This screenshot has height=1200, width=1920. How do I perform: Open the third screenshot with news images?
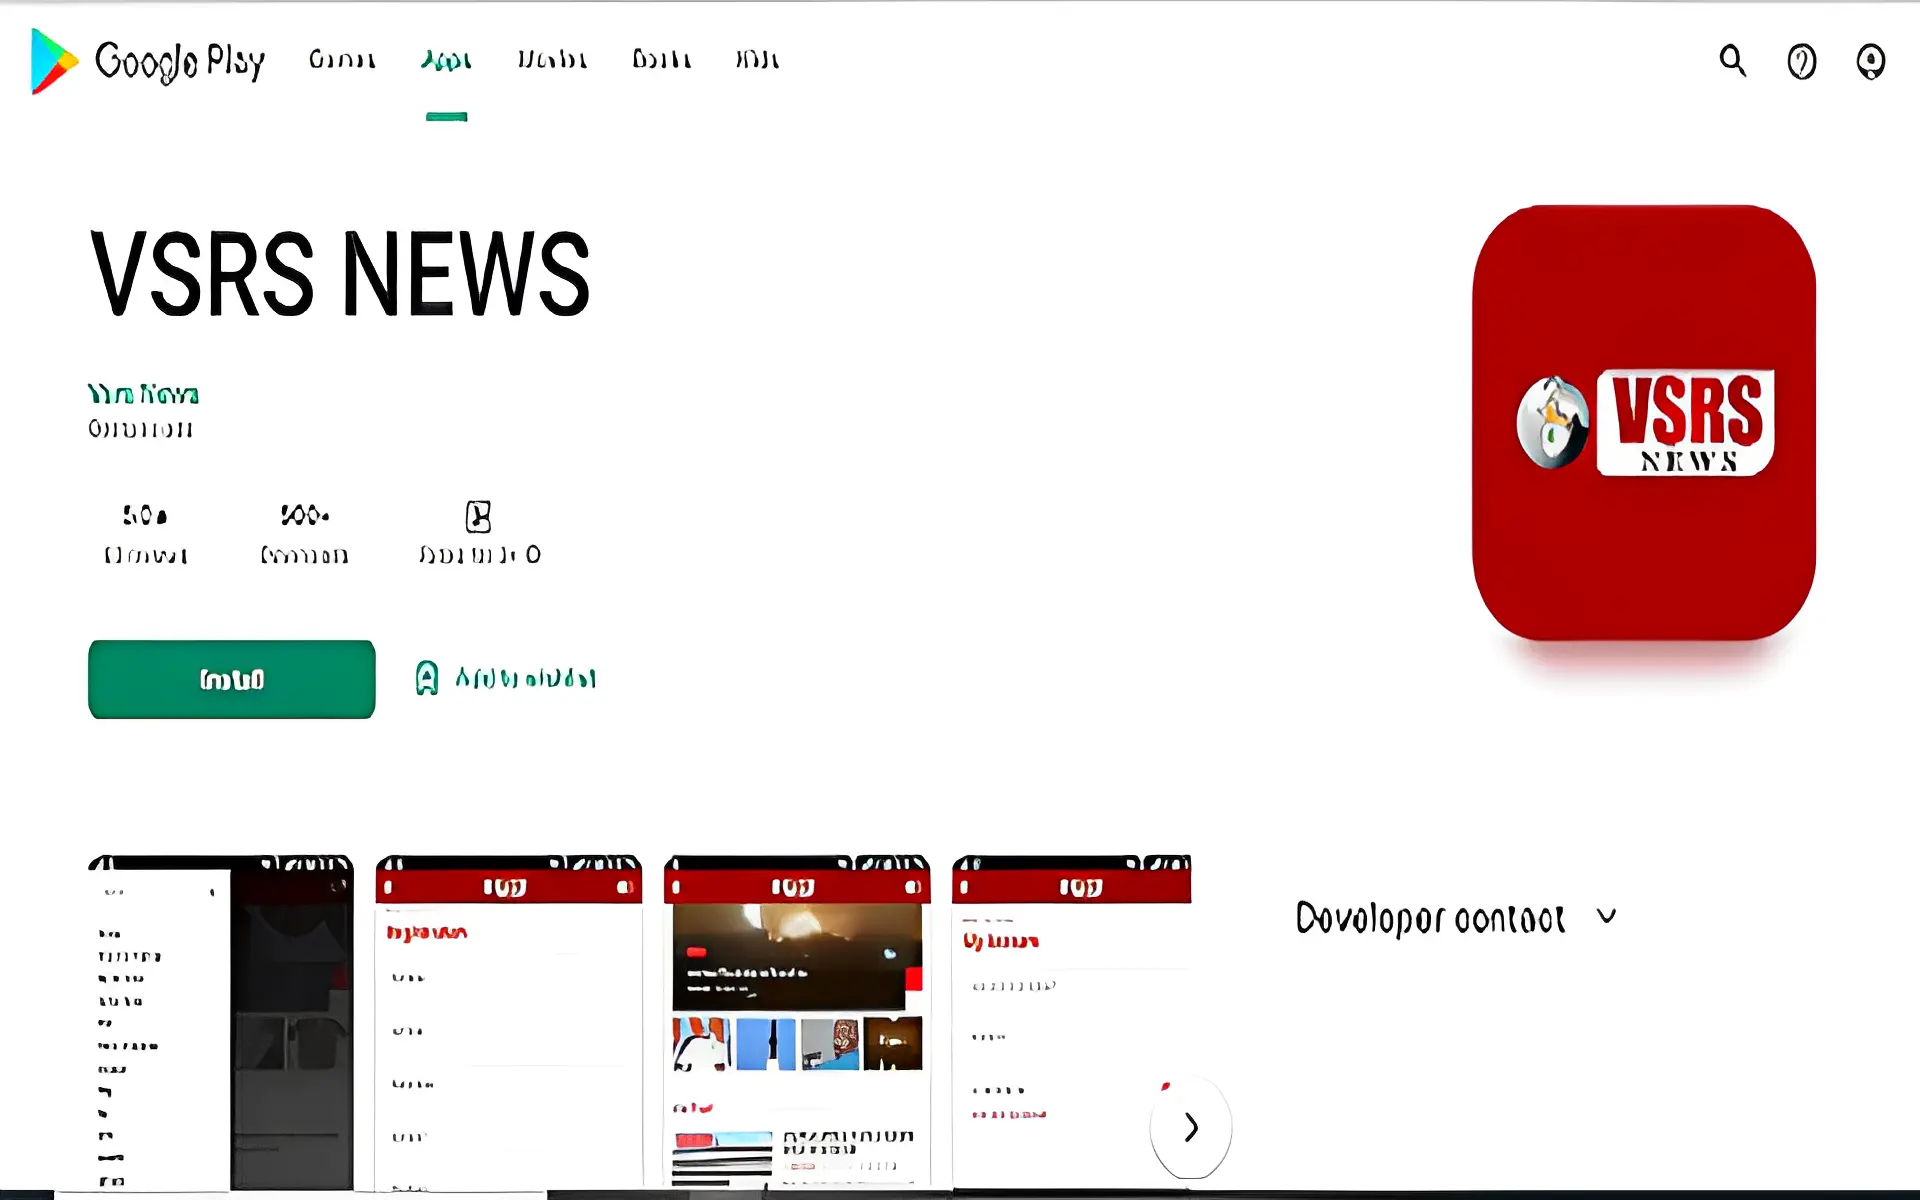(797, 1022)
